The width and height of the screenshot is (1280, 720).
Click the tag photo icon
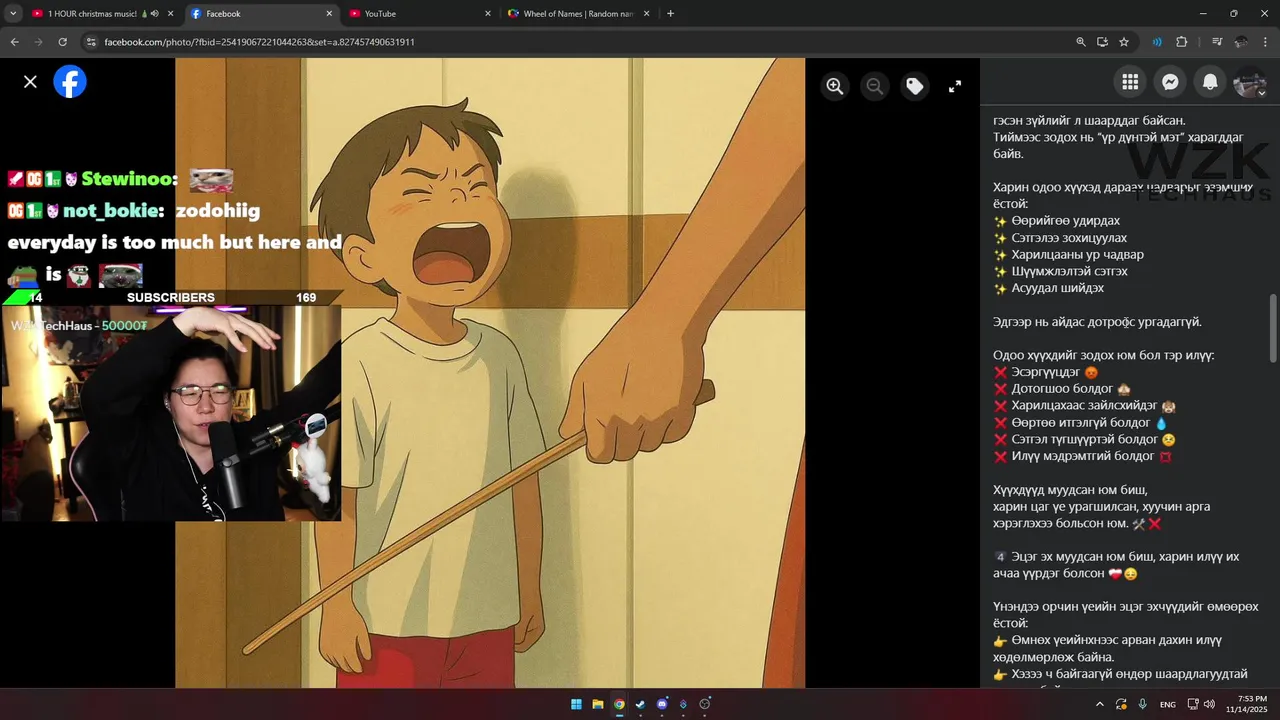915,86
